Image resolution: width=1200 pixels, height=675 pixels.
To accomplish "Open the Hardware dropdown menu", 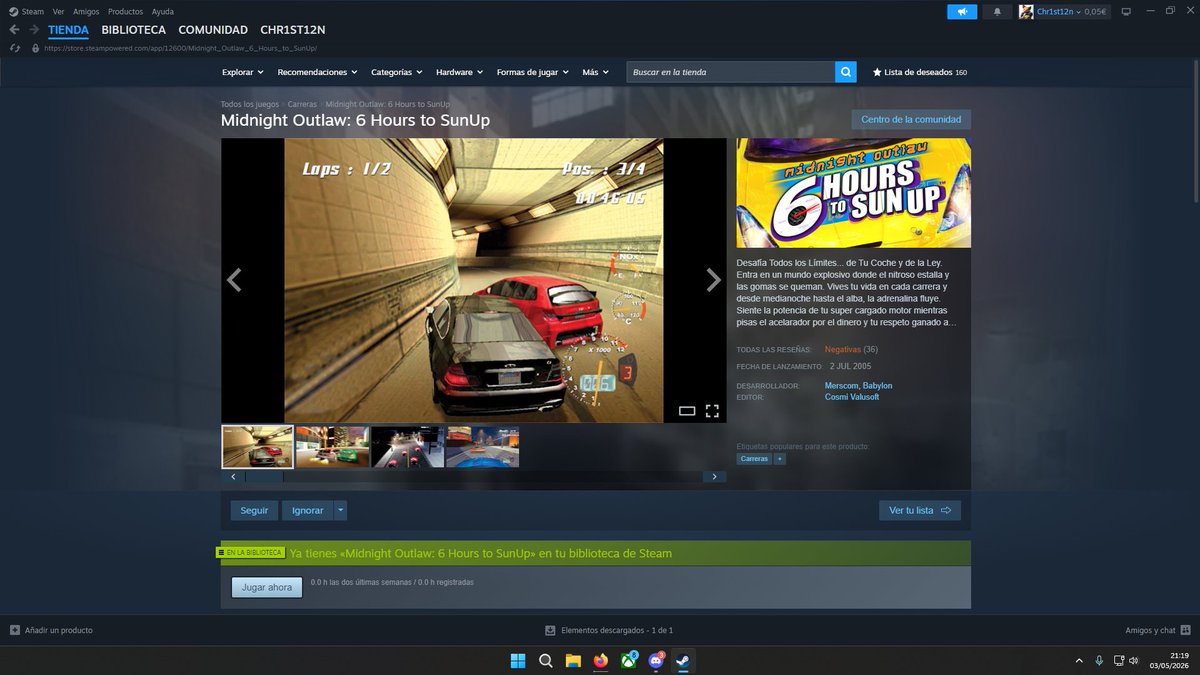I will (460, 72).
